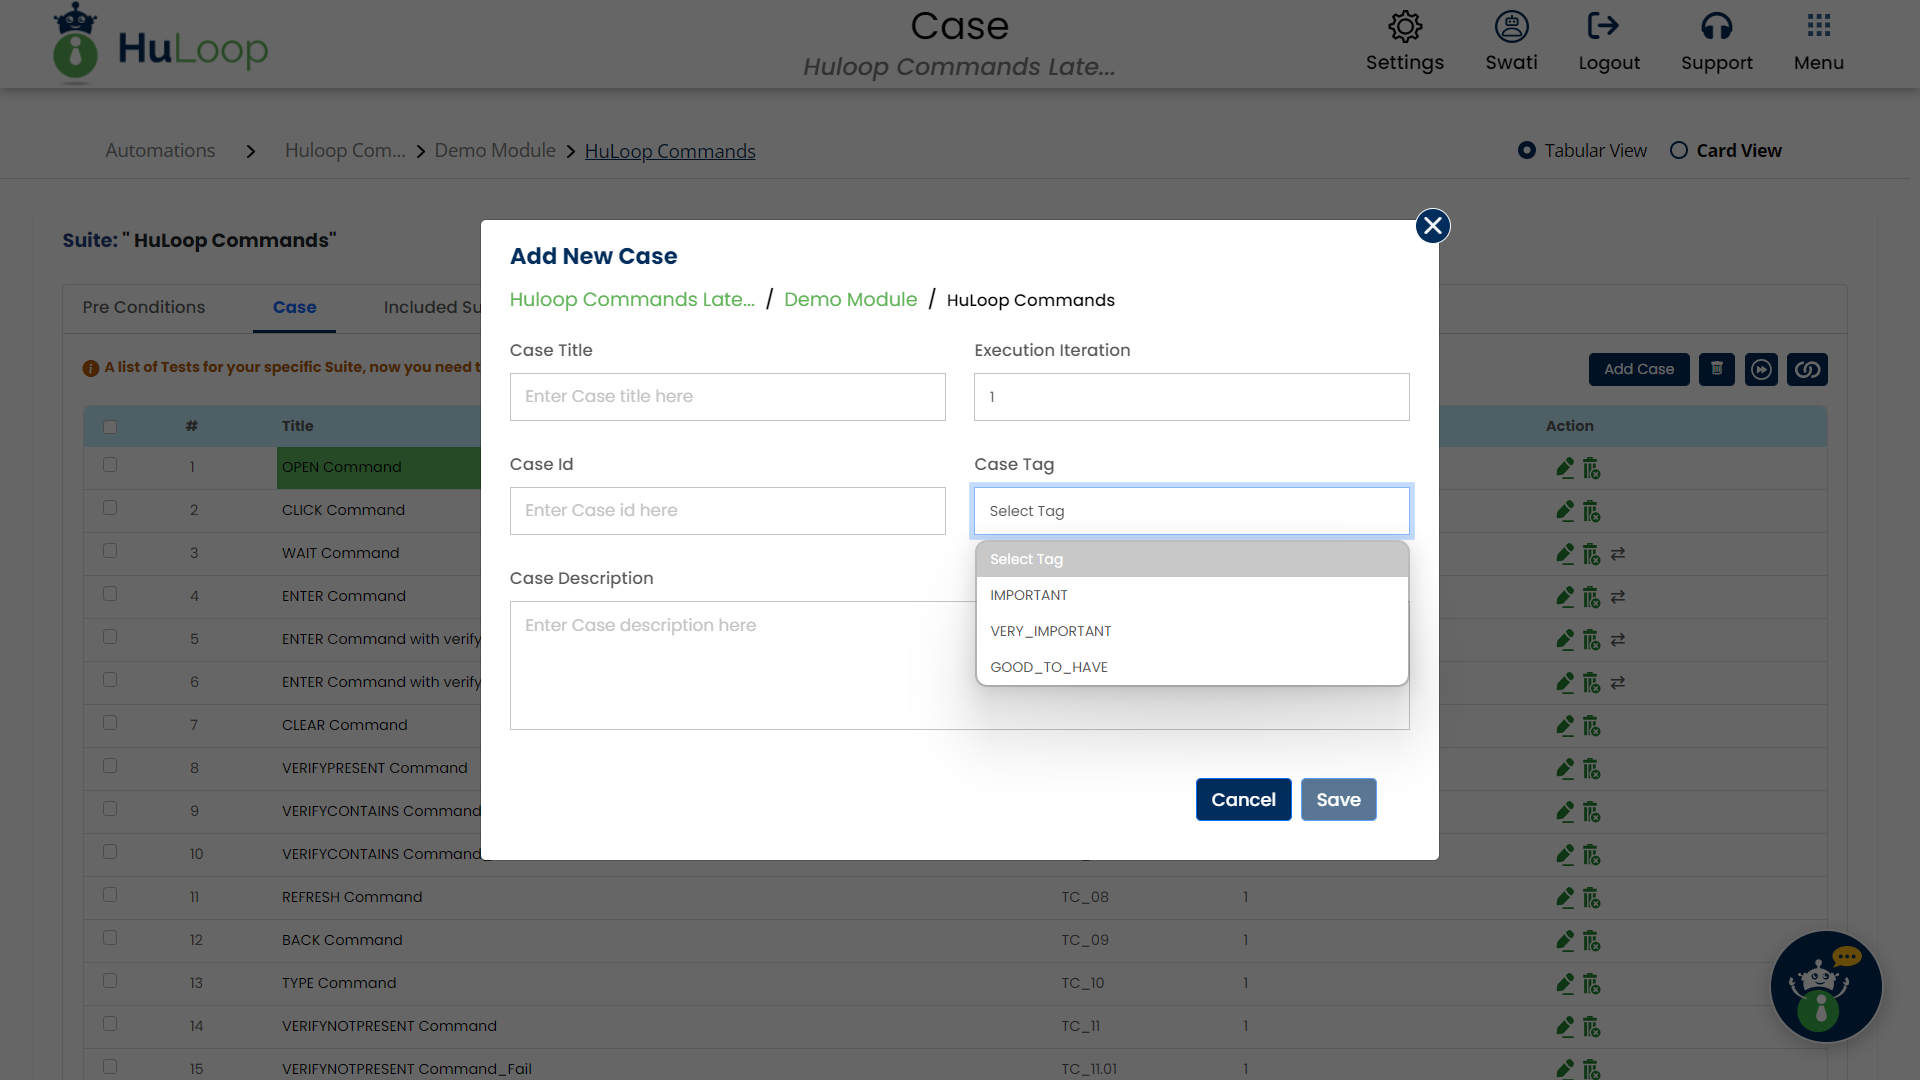Check the CLEAR Command row checkbox

(110, 723)
